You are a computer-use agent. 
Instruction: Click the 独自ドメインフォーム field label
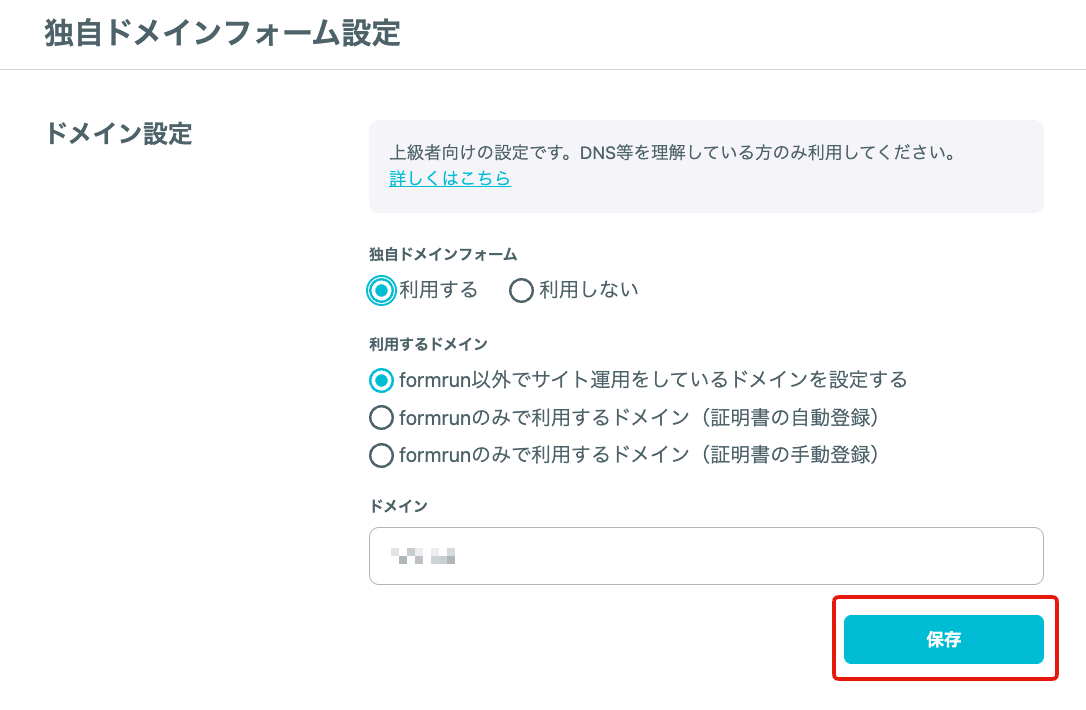[x=443, y=254]
